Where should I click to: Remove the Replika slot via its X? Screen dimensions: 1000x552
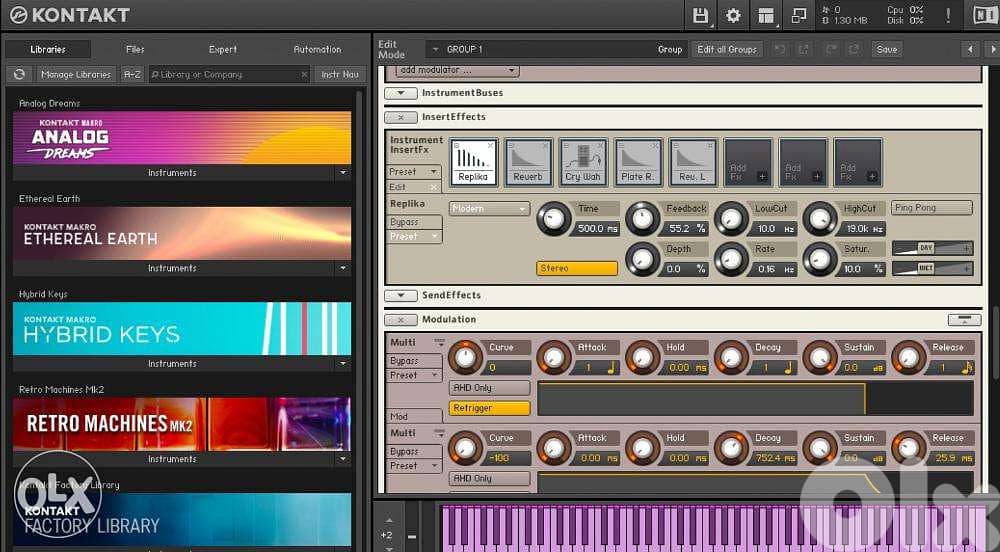pos(490,146)
